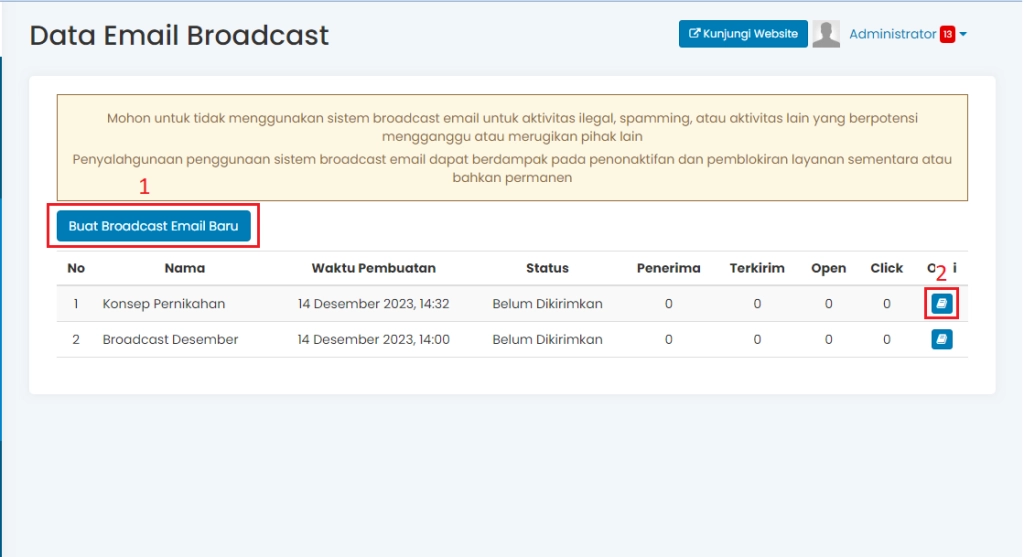The height and width of the screenshot is (557, 1024).
Task: Select the Broadcast Desember name cell
Action: coord(170,340)
